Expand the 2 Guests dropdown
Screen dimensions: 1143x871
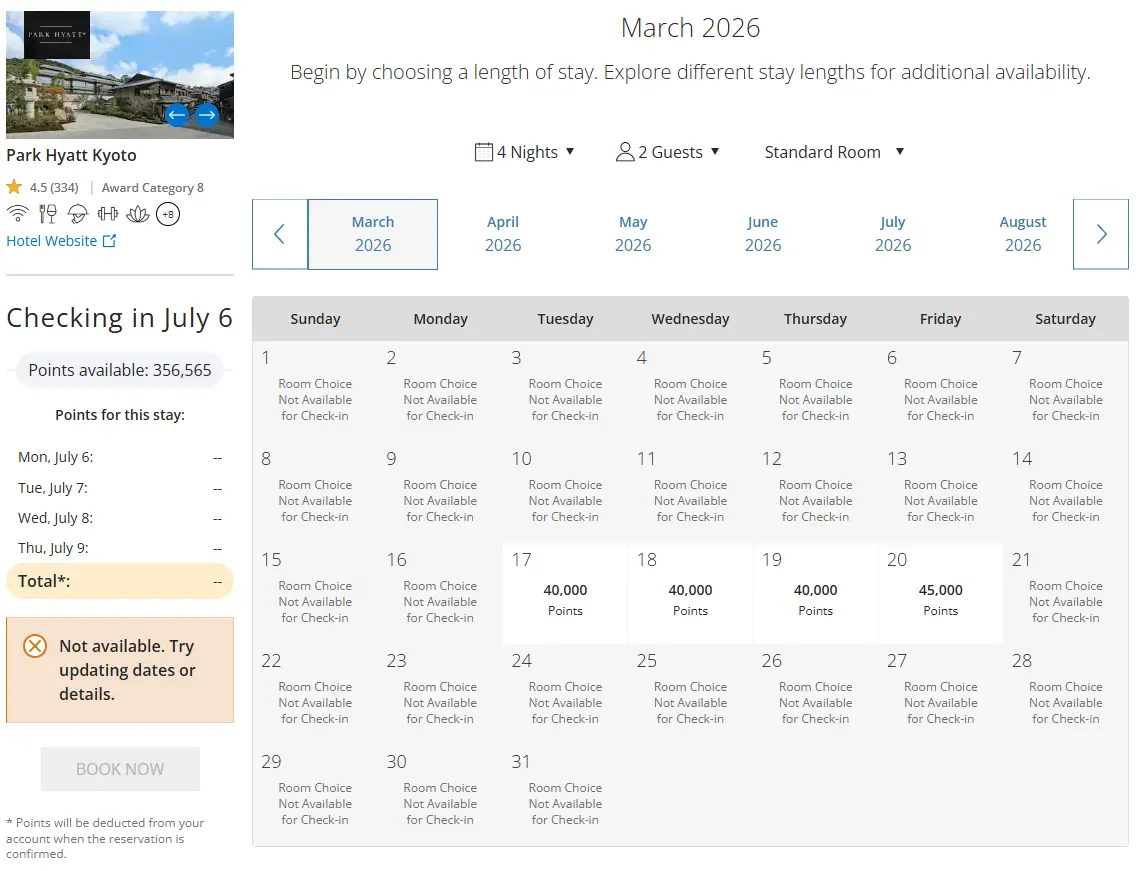click(668, 152)
